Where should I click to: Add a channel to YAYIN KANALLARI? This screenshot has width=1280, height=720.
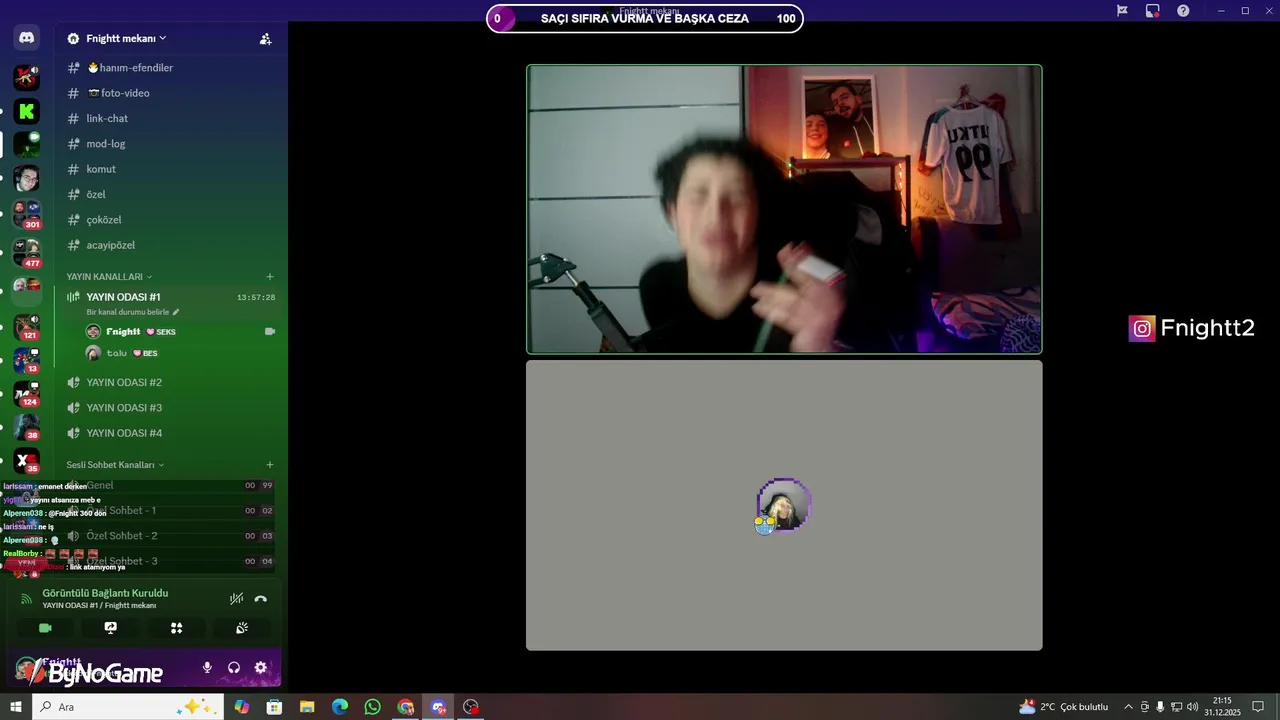270,277
